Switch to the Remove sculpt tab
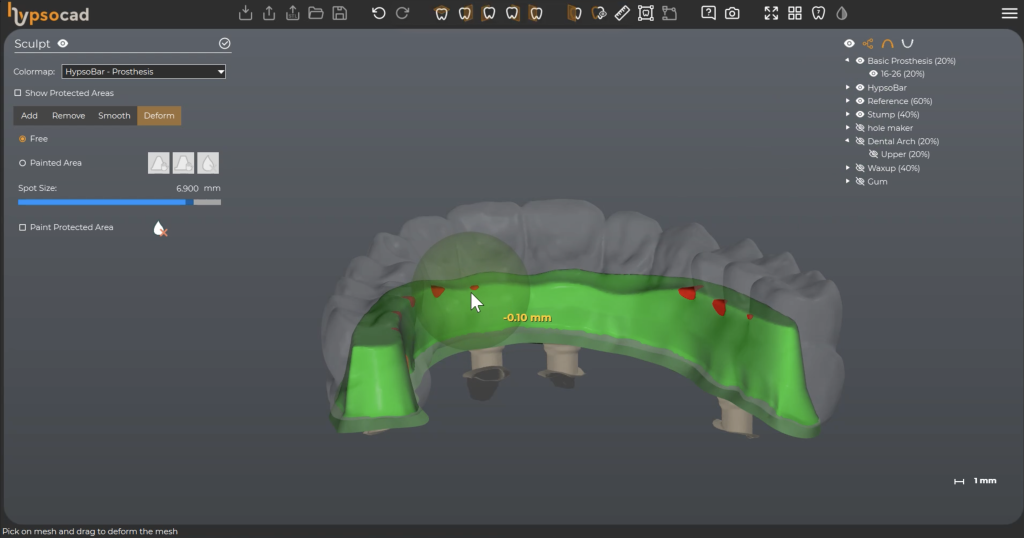 [68, 116]
